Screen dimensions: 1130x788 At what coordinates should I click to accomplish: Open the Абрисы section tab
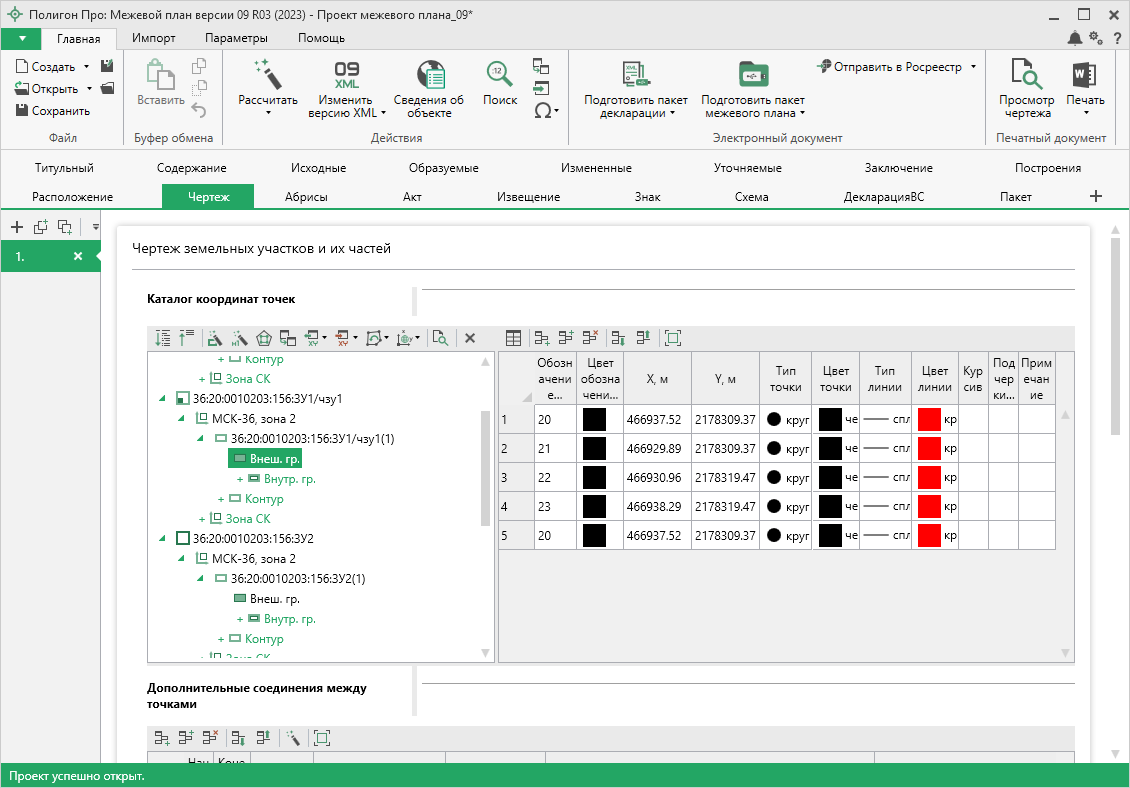click(x=306, y=197)
